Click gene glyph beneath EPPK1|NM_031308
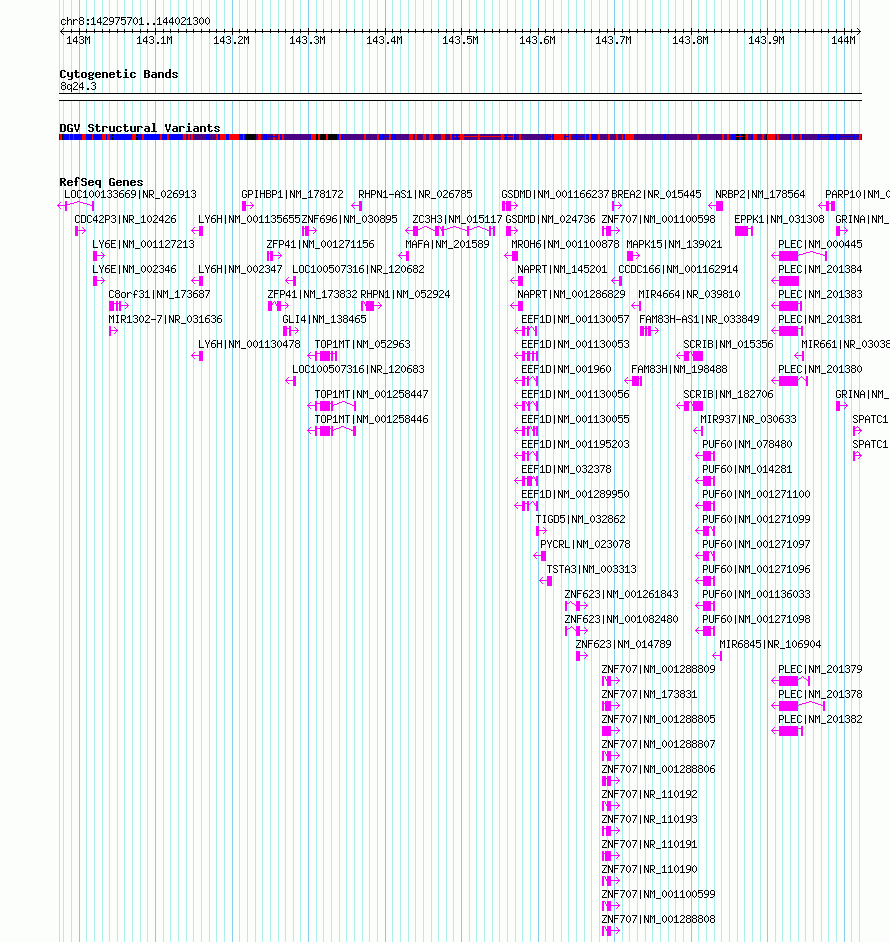The height and width of the screenshot is (942, 890). click(x=744, y=231)
